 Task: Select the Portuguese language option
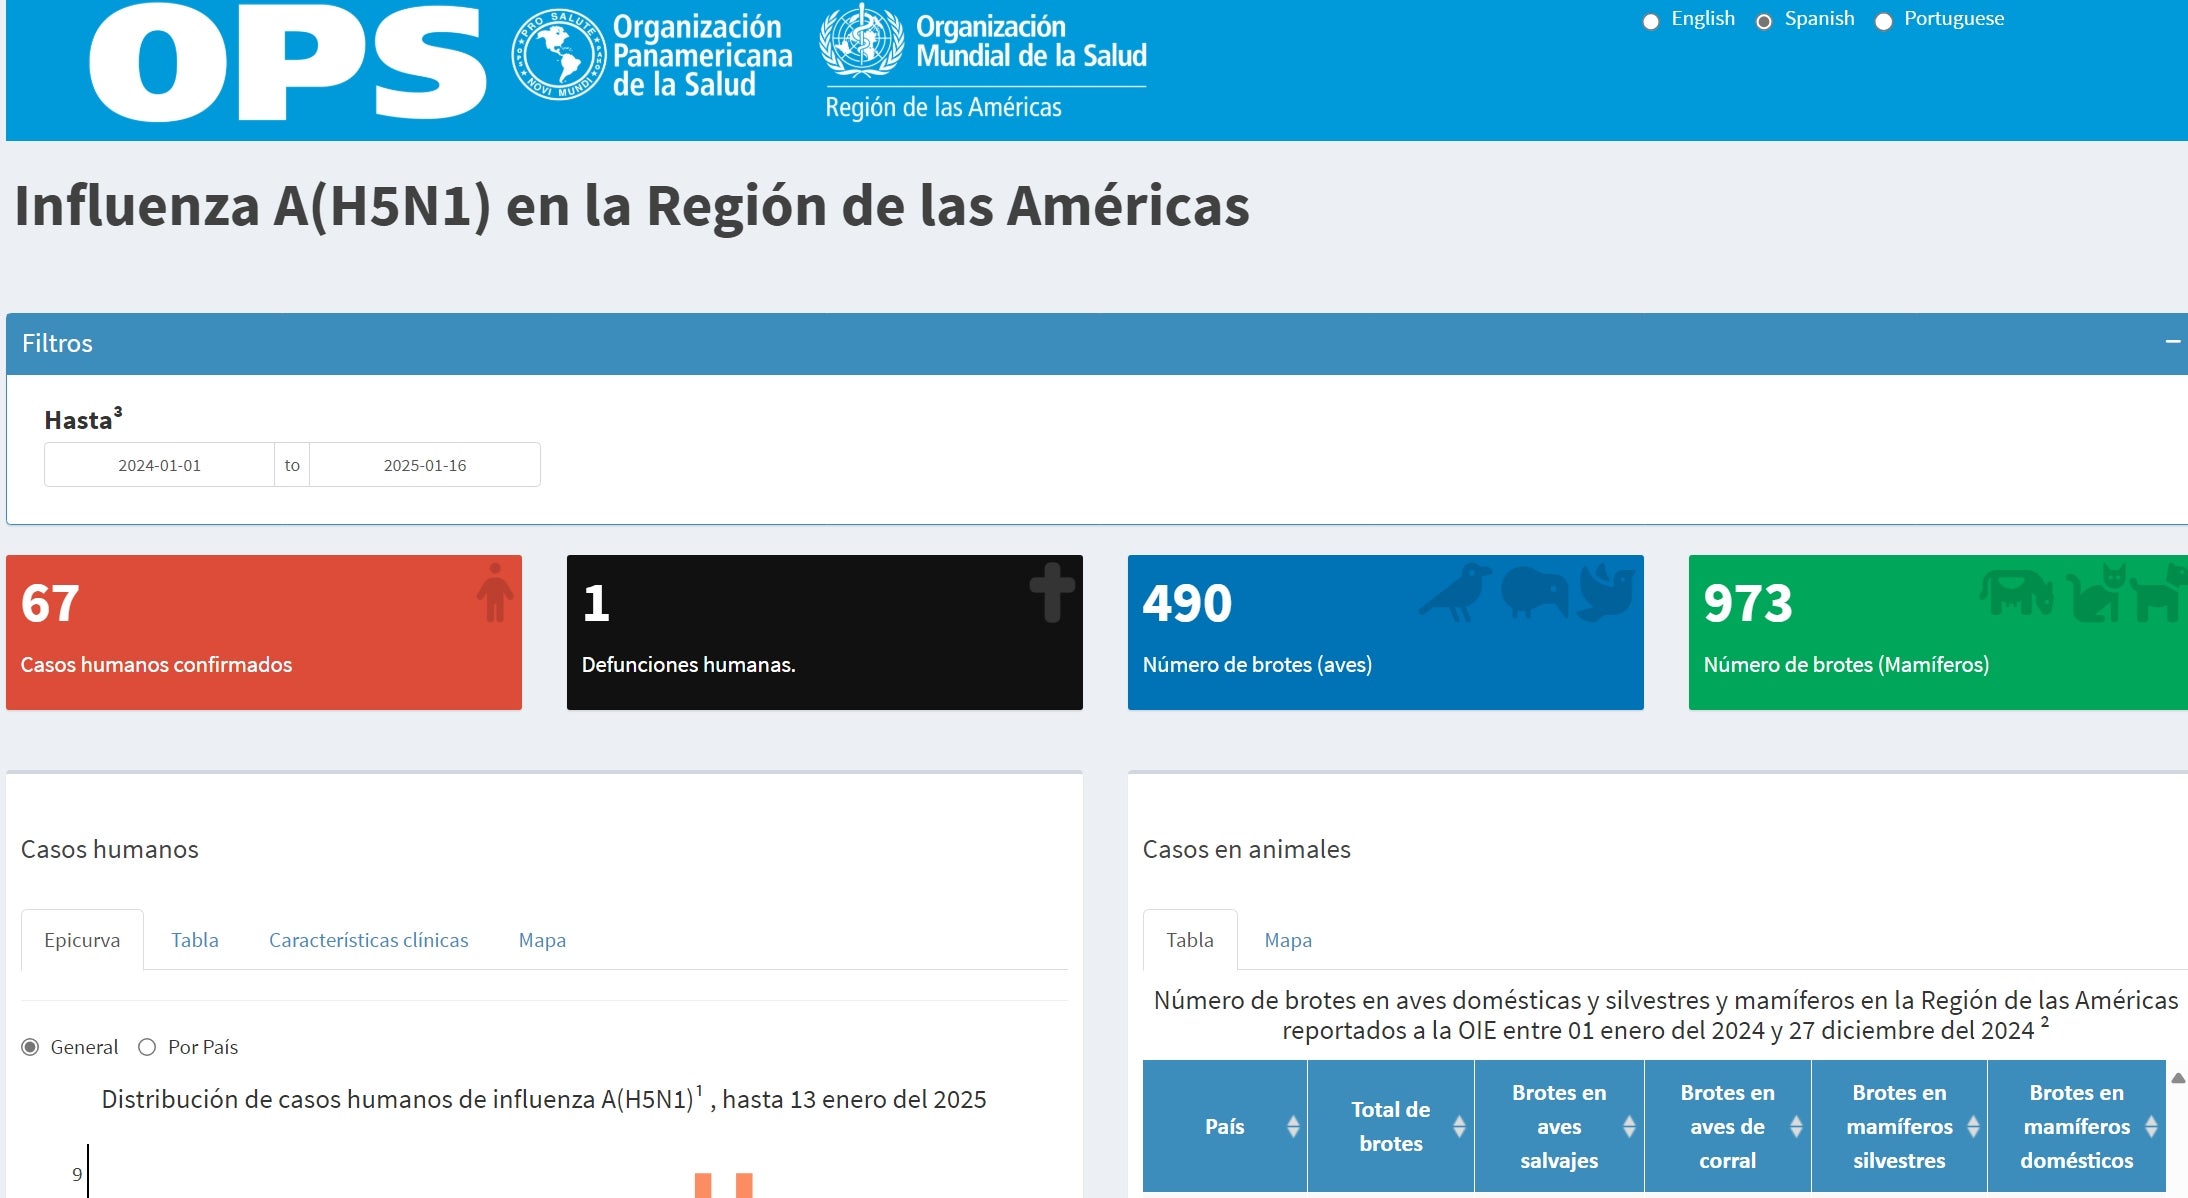(x=1883, y=21)
